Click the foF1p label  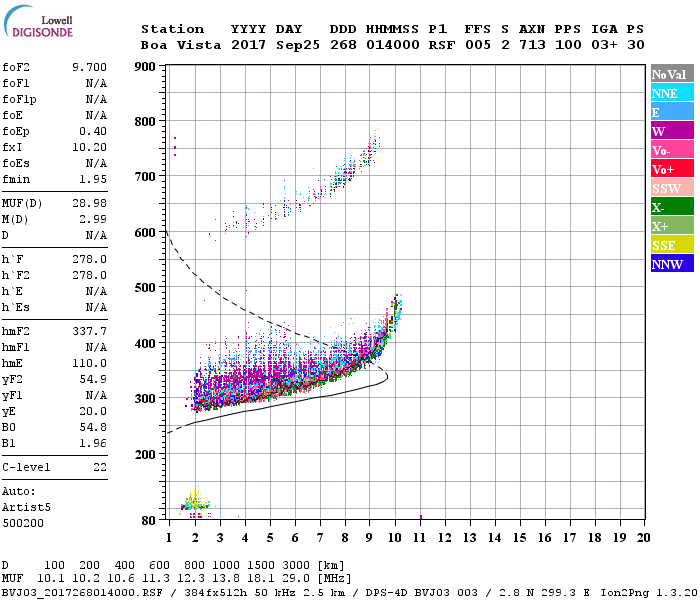[19, 99]
